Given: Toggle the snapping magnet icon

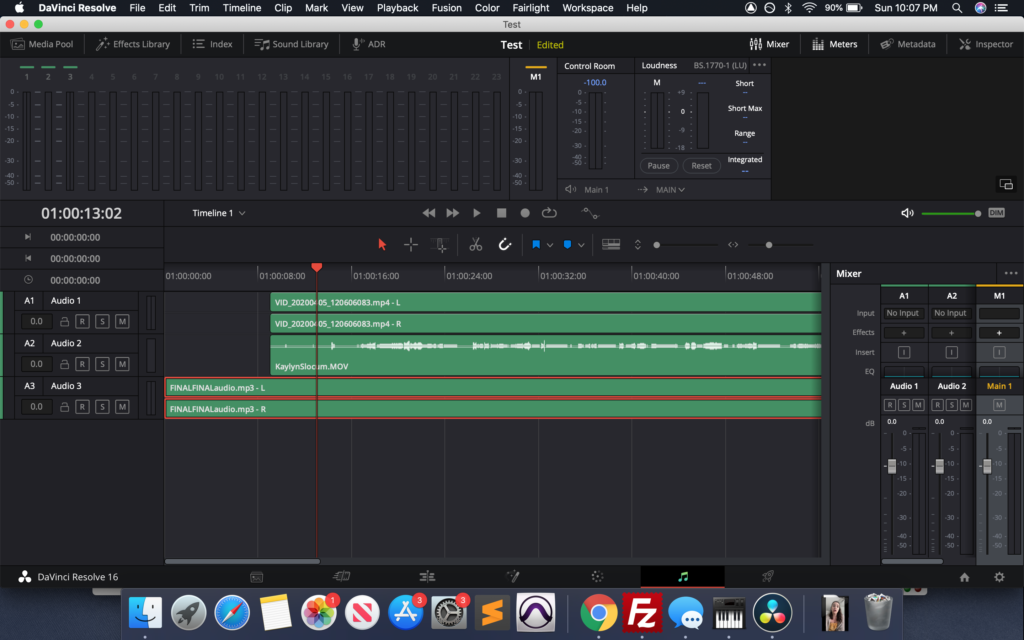Looking at the screenshot, I should tap(505, 244).
